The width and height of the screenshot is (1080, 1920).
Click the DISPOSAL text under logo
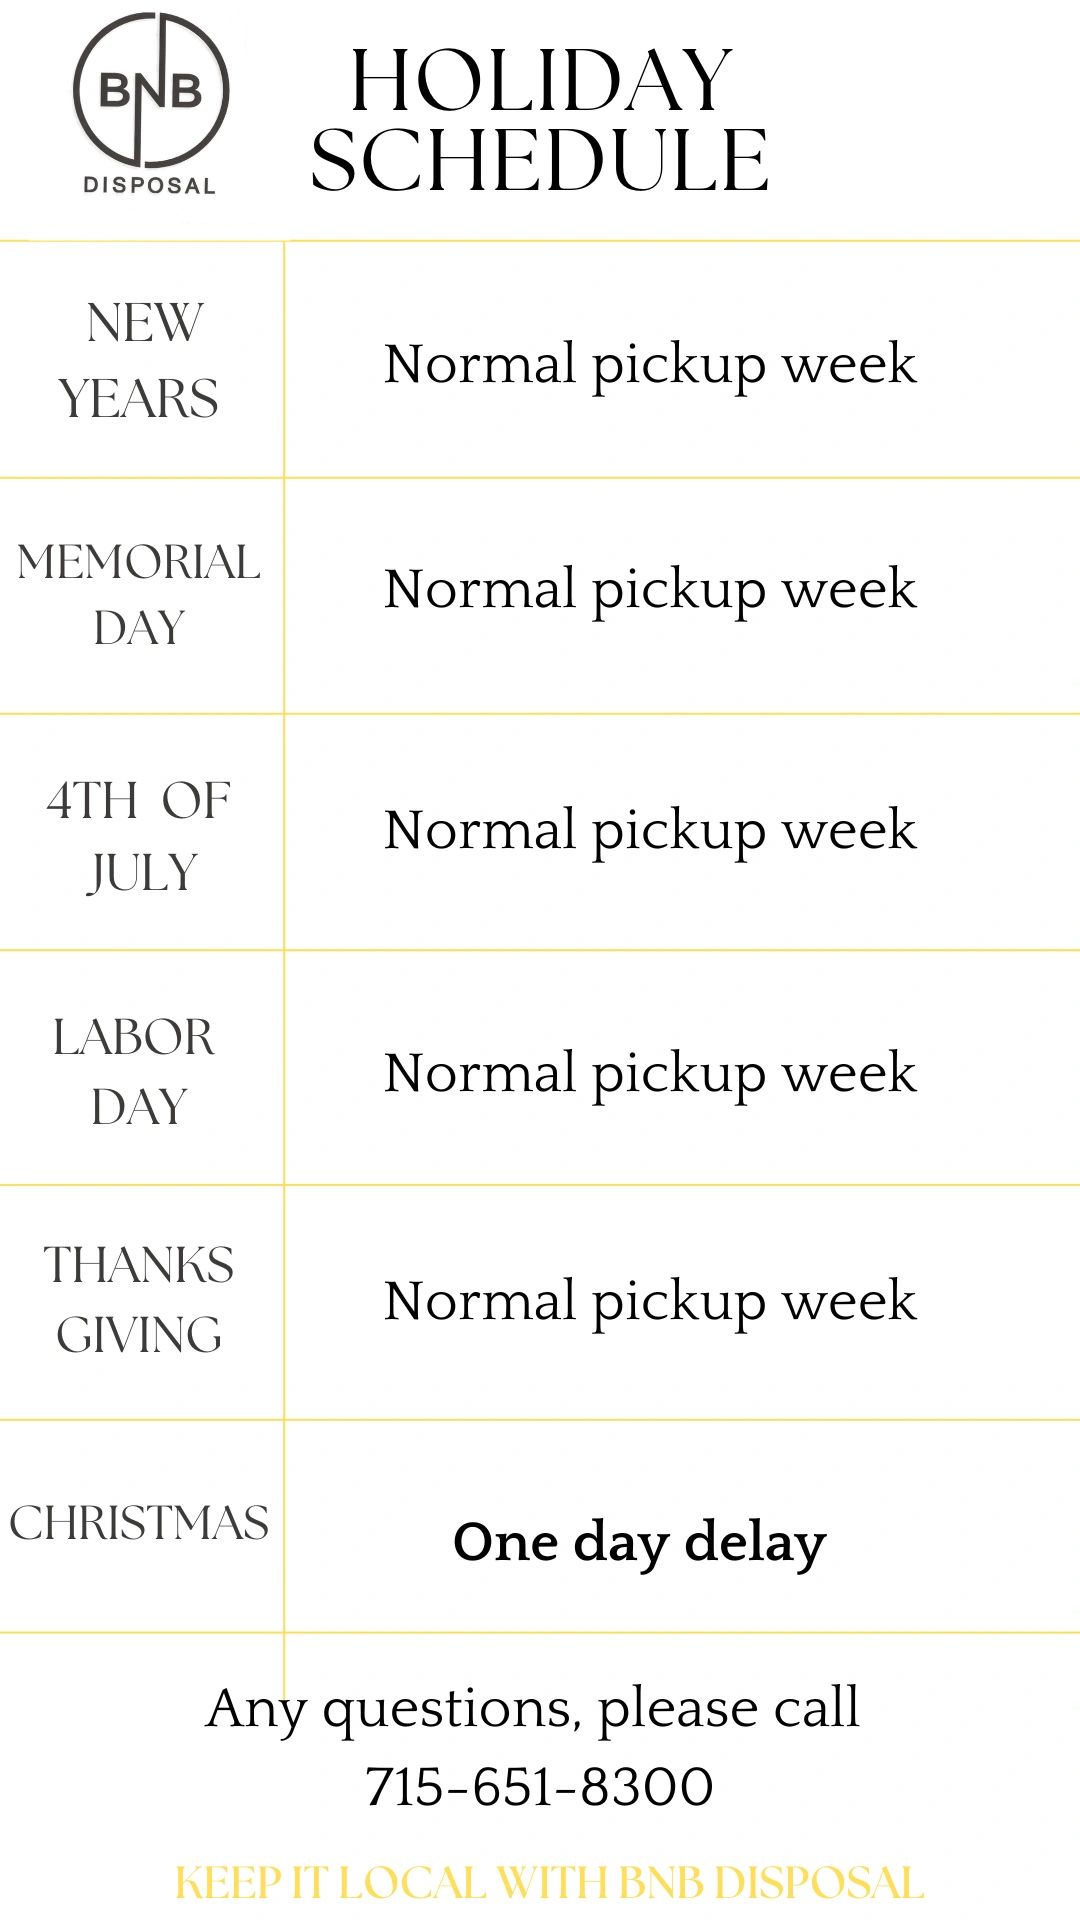point(150,185)
